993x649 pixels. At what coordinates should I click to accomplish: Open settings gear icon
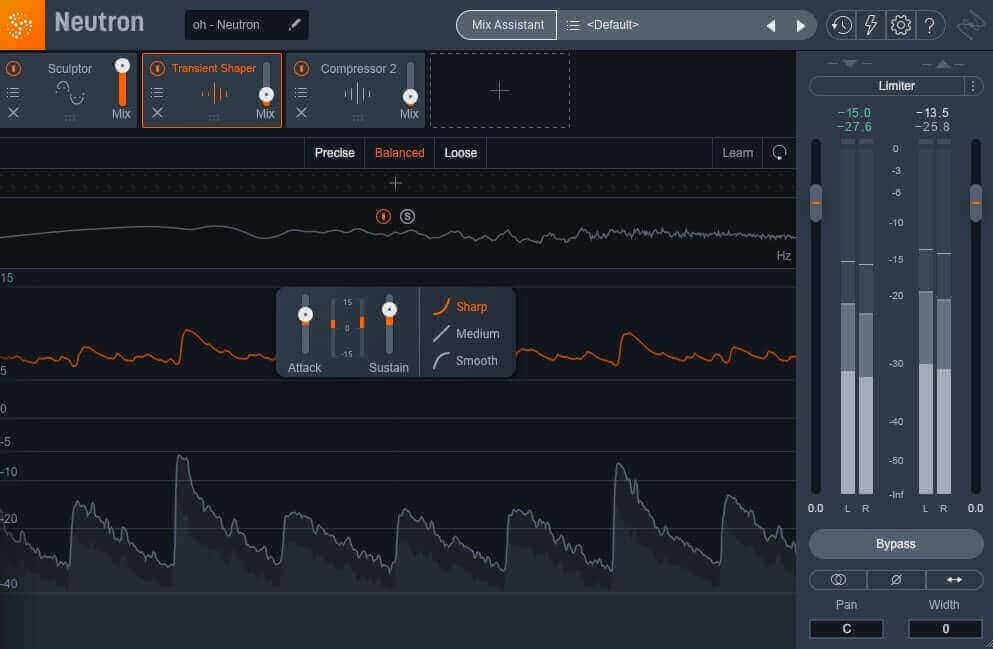(x=900, y=25)
